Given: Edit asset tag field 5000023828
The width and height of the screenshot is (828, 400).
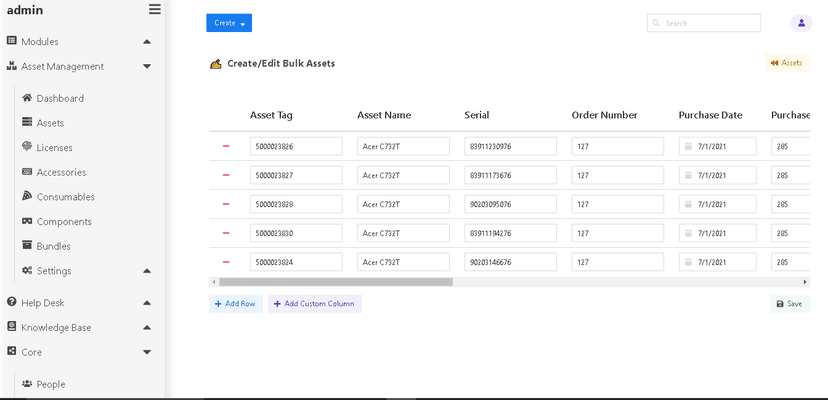Looking at the screenshot, I should 296,204.
